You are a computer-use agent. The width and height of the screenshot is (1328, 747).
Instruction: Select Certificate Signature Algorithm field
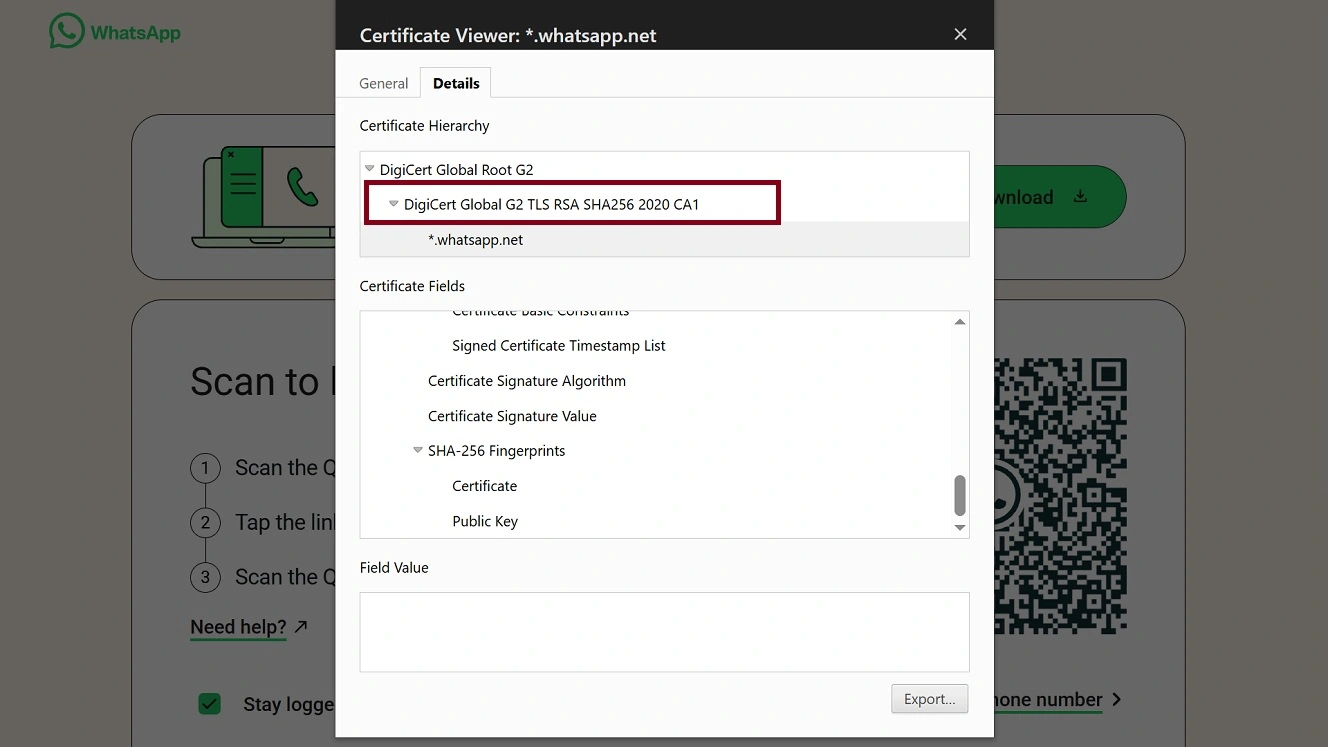(x=527, y=381)
